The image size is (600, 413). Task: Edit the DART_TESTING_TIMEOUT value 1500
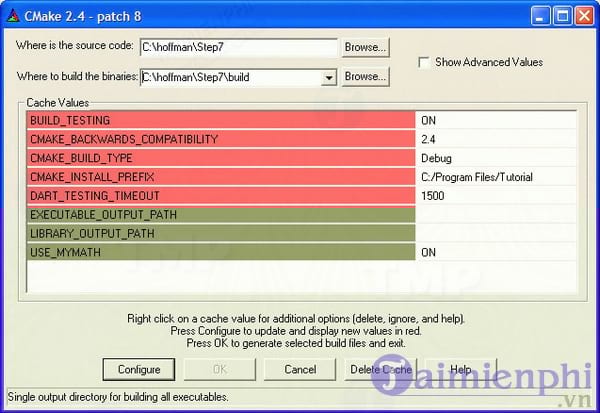click(x=496, y=196)
